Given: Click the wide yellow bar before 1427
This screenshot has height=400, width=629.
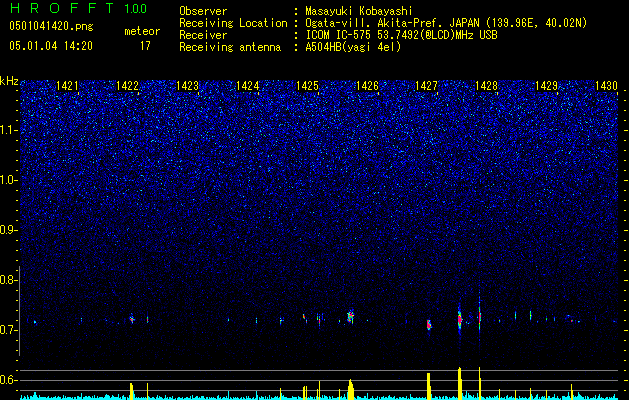Looking at the screenshot, I should pos(428,386).
